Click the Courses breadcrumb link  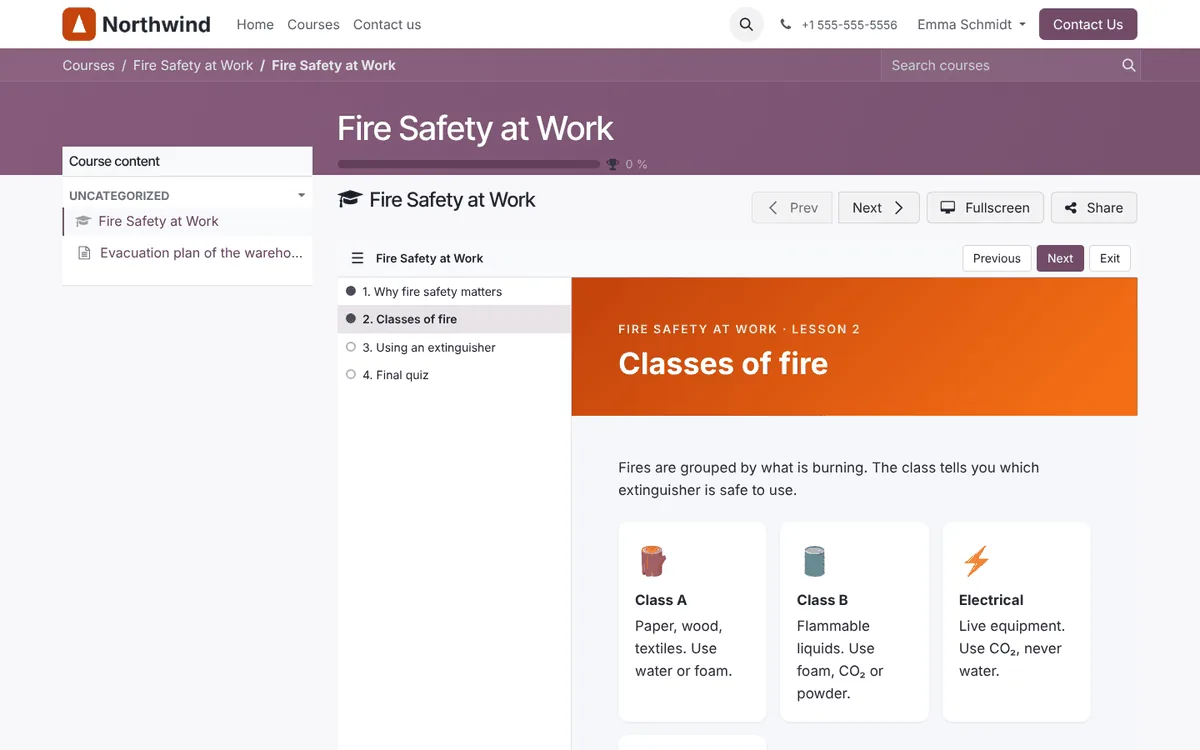pos(89,65)
